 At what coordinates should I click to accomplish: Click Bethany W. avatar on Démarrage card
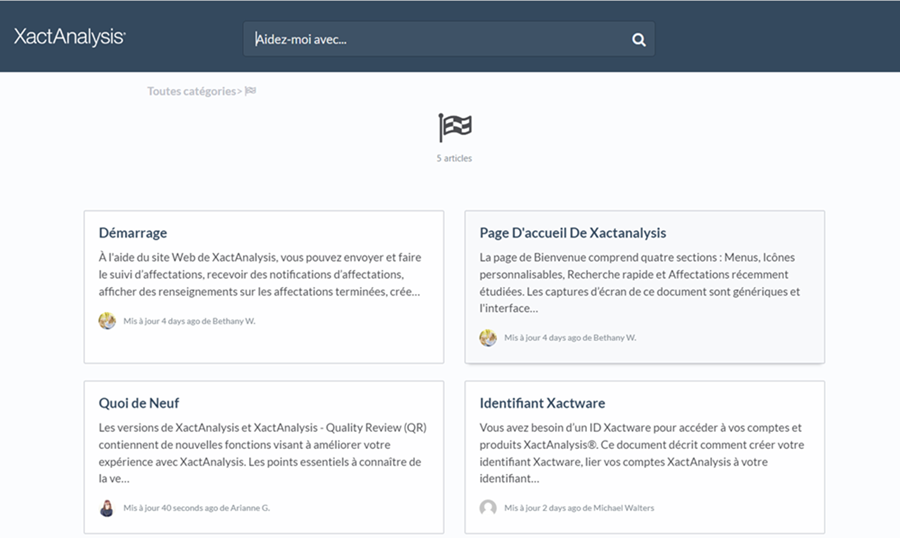point(107,321)
